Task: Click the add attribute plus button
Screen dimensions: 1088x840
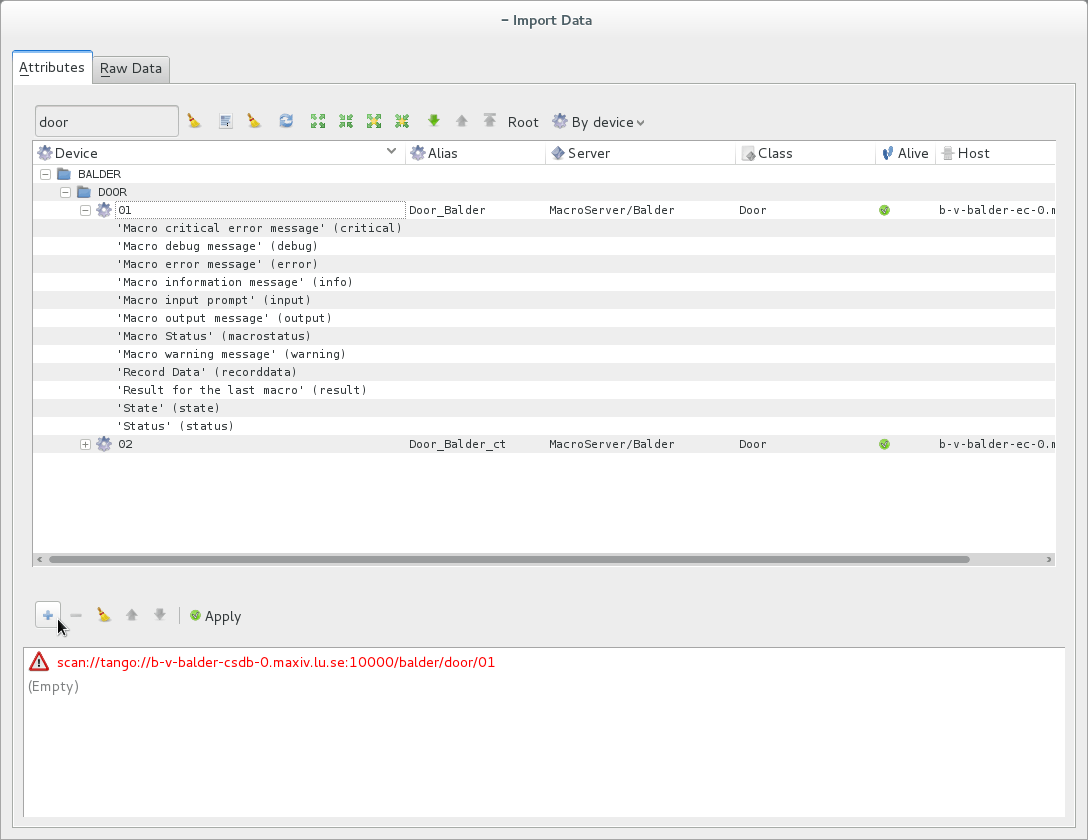Action: pyautogui.click(x=47, y=615)
